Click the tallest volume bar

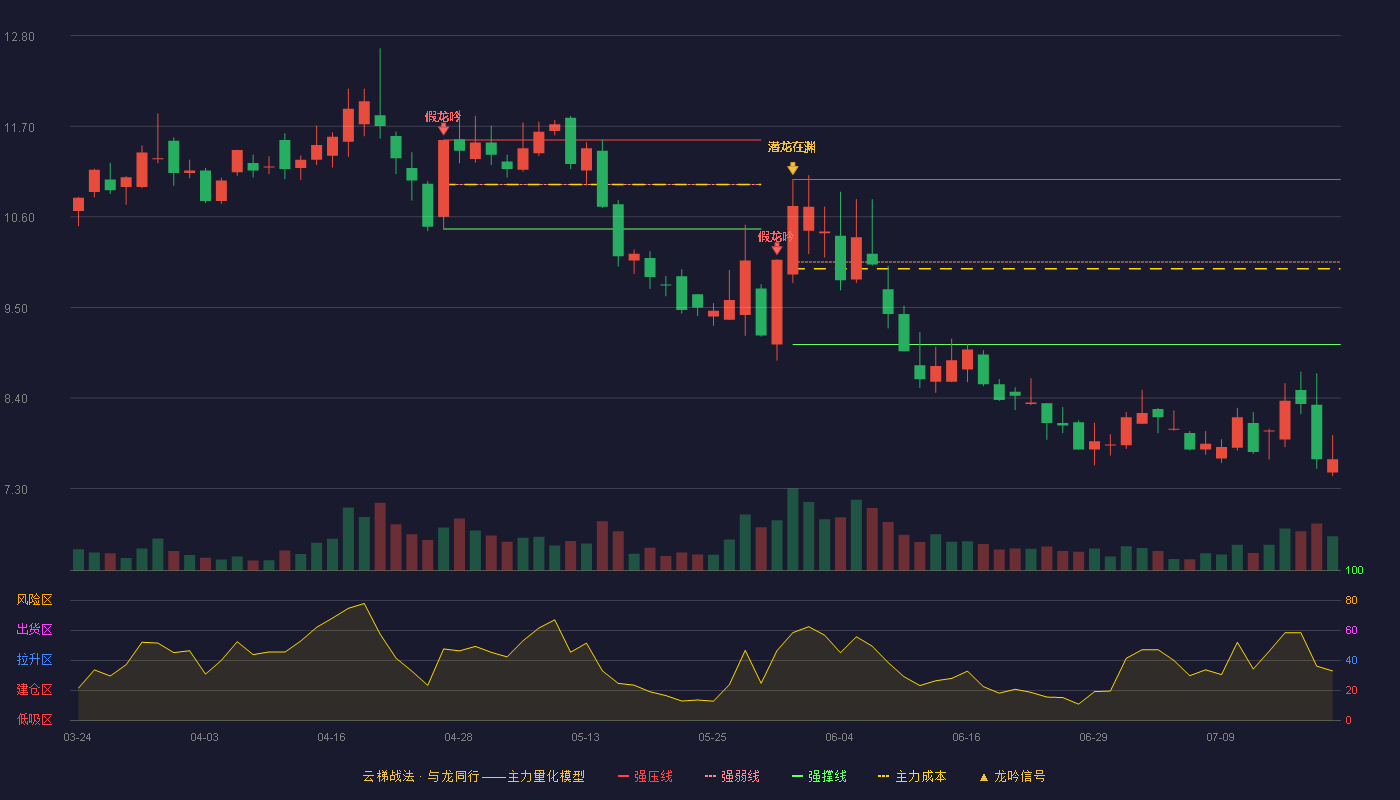[792, 529]
